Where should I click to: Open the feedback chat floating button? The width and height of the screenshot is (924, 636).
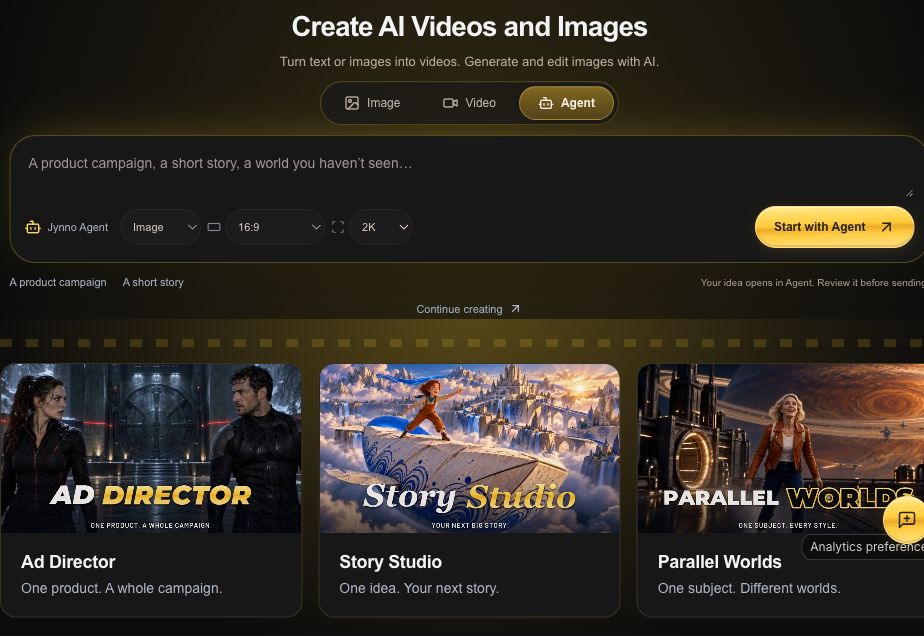[x=906, y=519]
